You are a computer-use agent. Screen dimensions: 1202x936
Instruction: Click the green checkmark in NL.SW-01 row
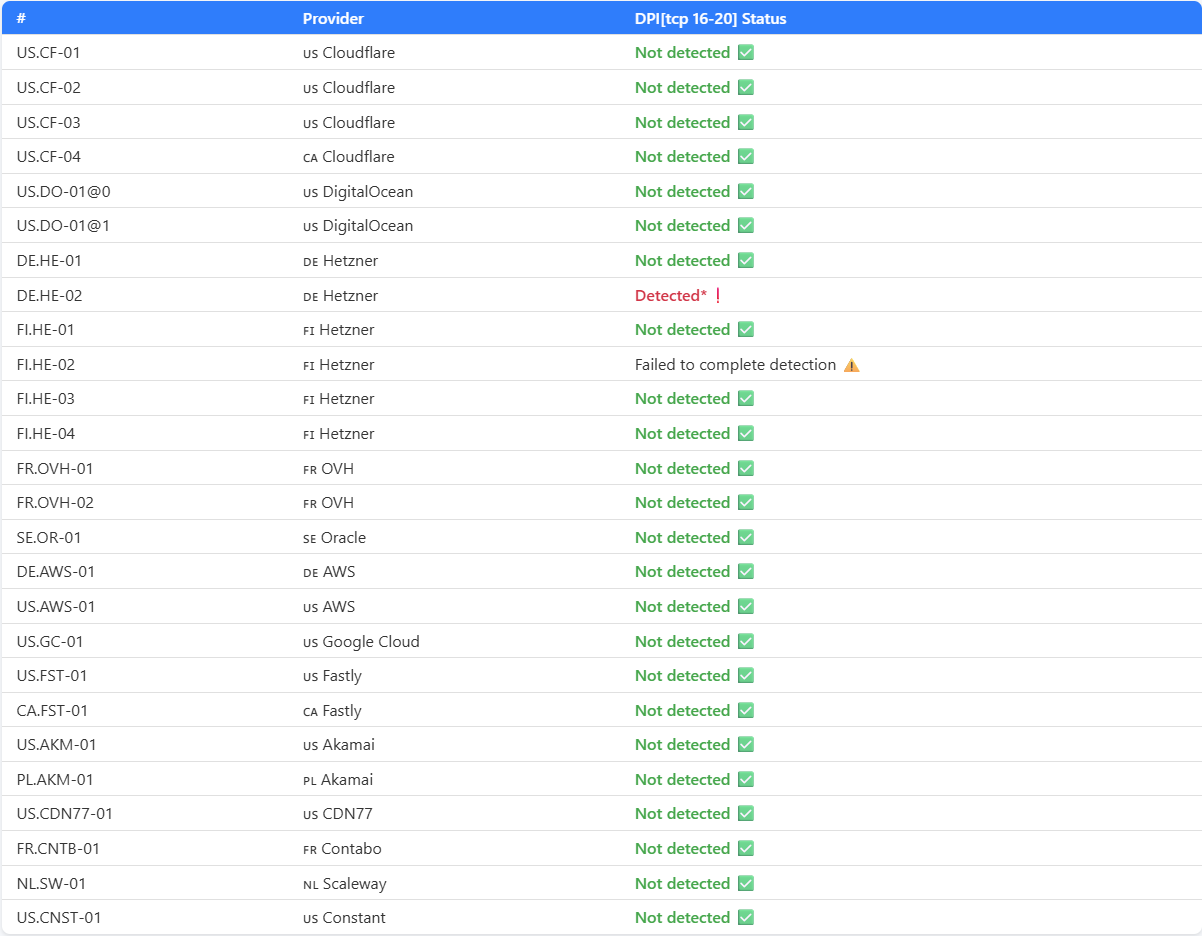coord(745,884)
